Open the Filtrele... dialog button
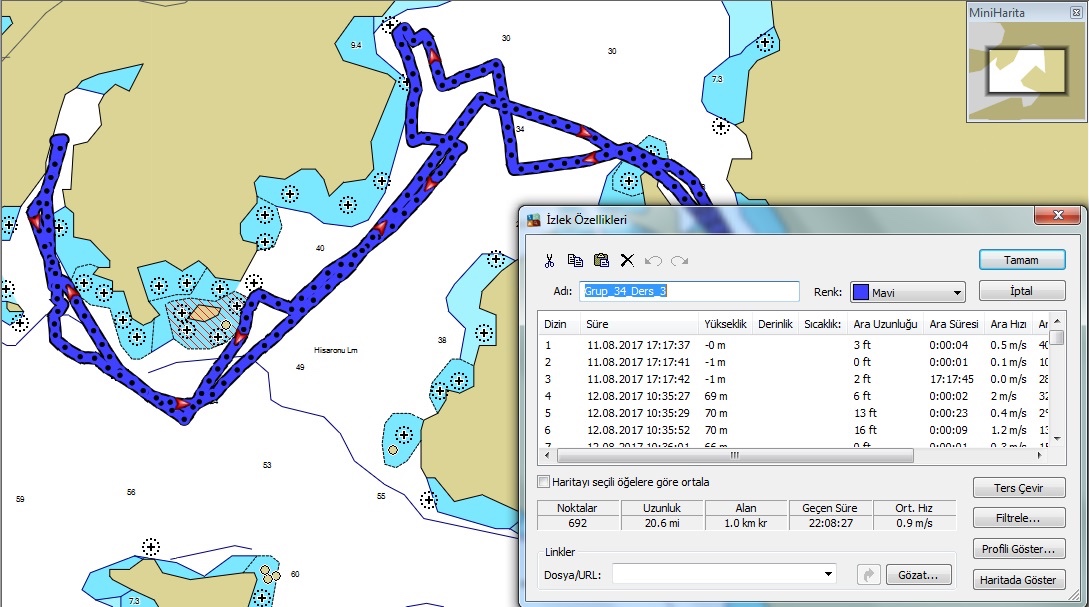This screenshot has width=1089, height=607. [1019, 518]
